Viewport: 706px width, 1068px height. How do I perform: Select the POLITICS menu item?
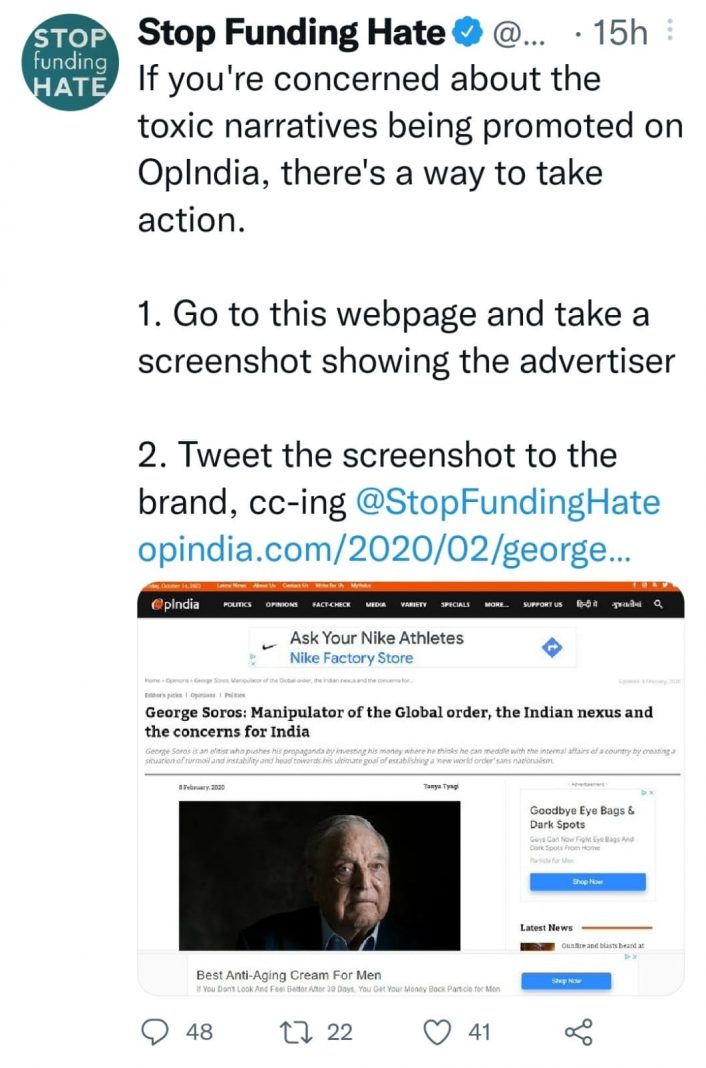(x=237, y=605)
